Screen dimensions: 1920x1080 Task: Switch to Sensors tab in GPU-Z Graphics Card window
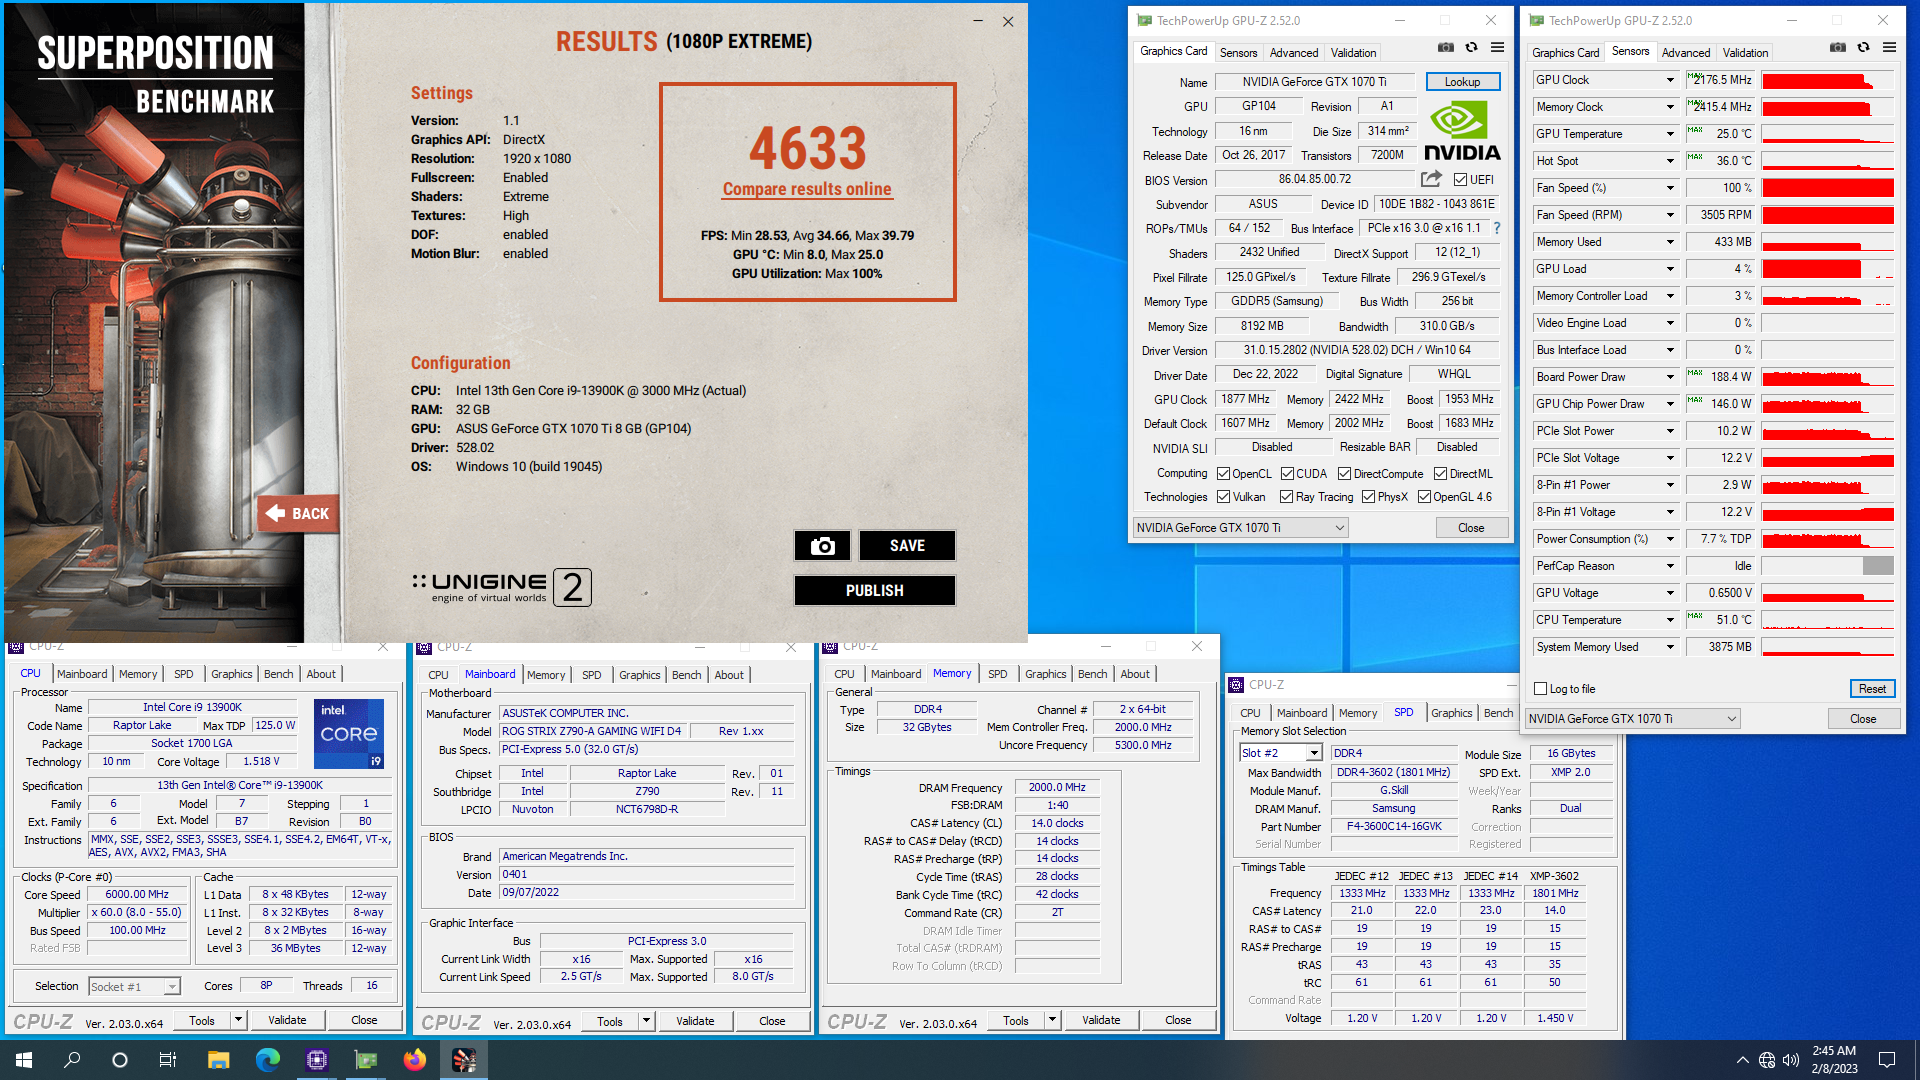pyautogui.click(x=1238, y=53)
